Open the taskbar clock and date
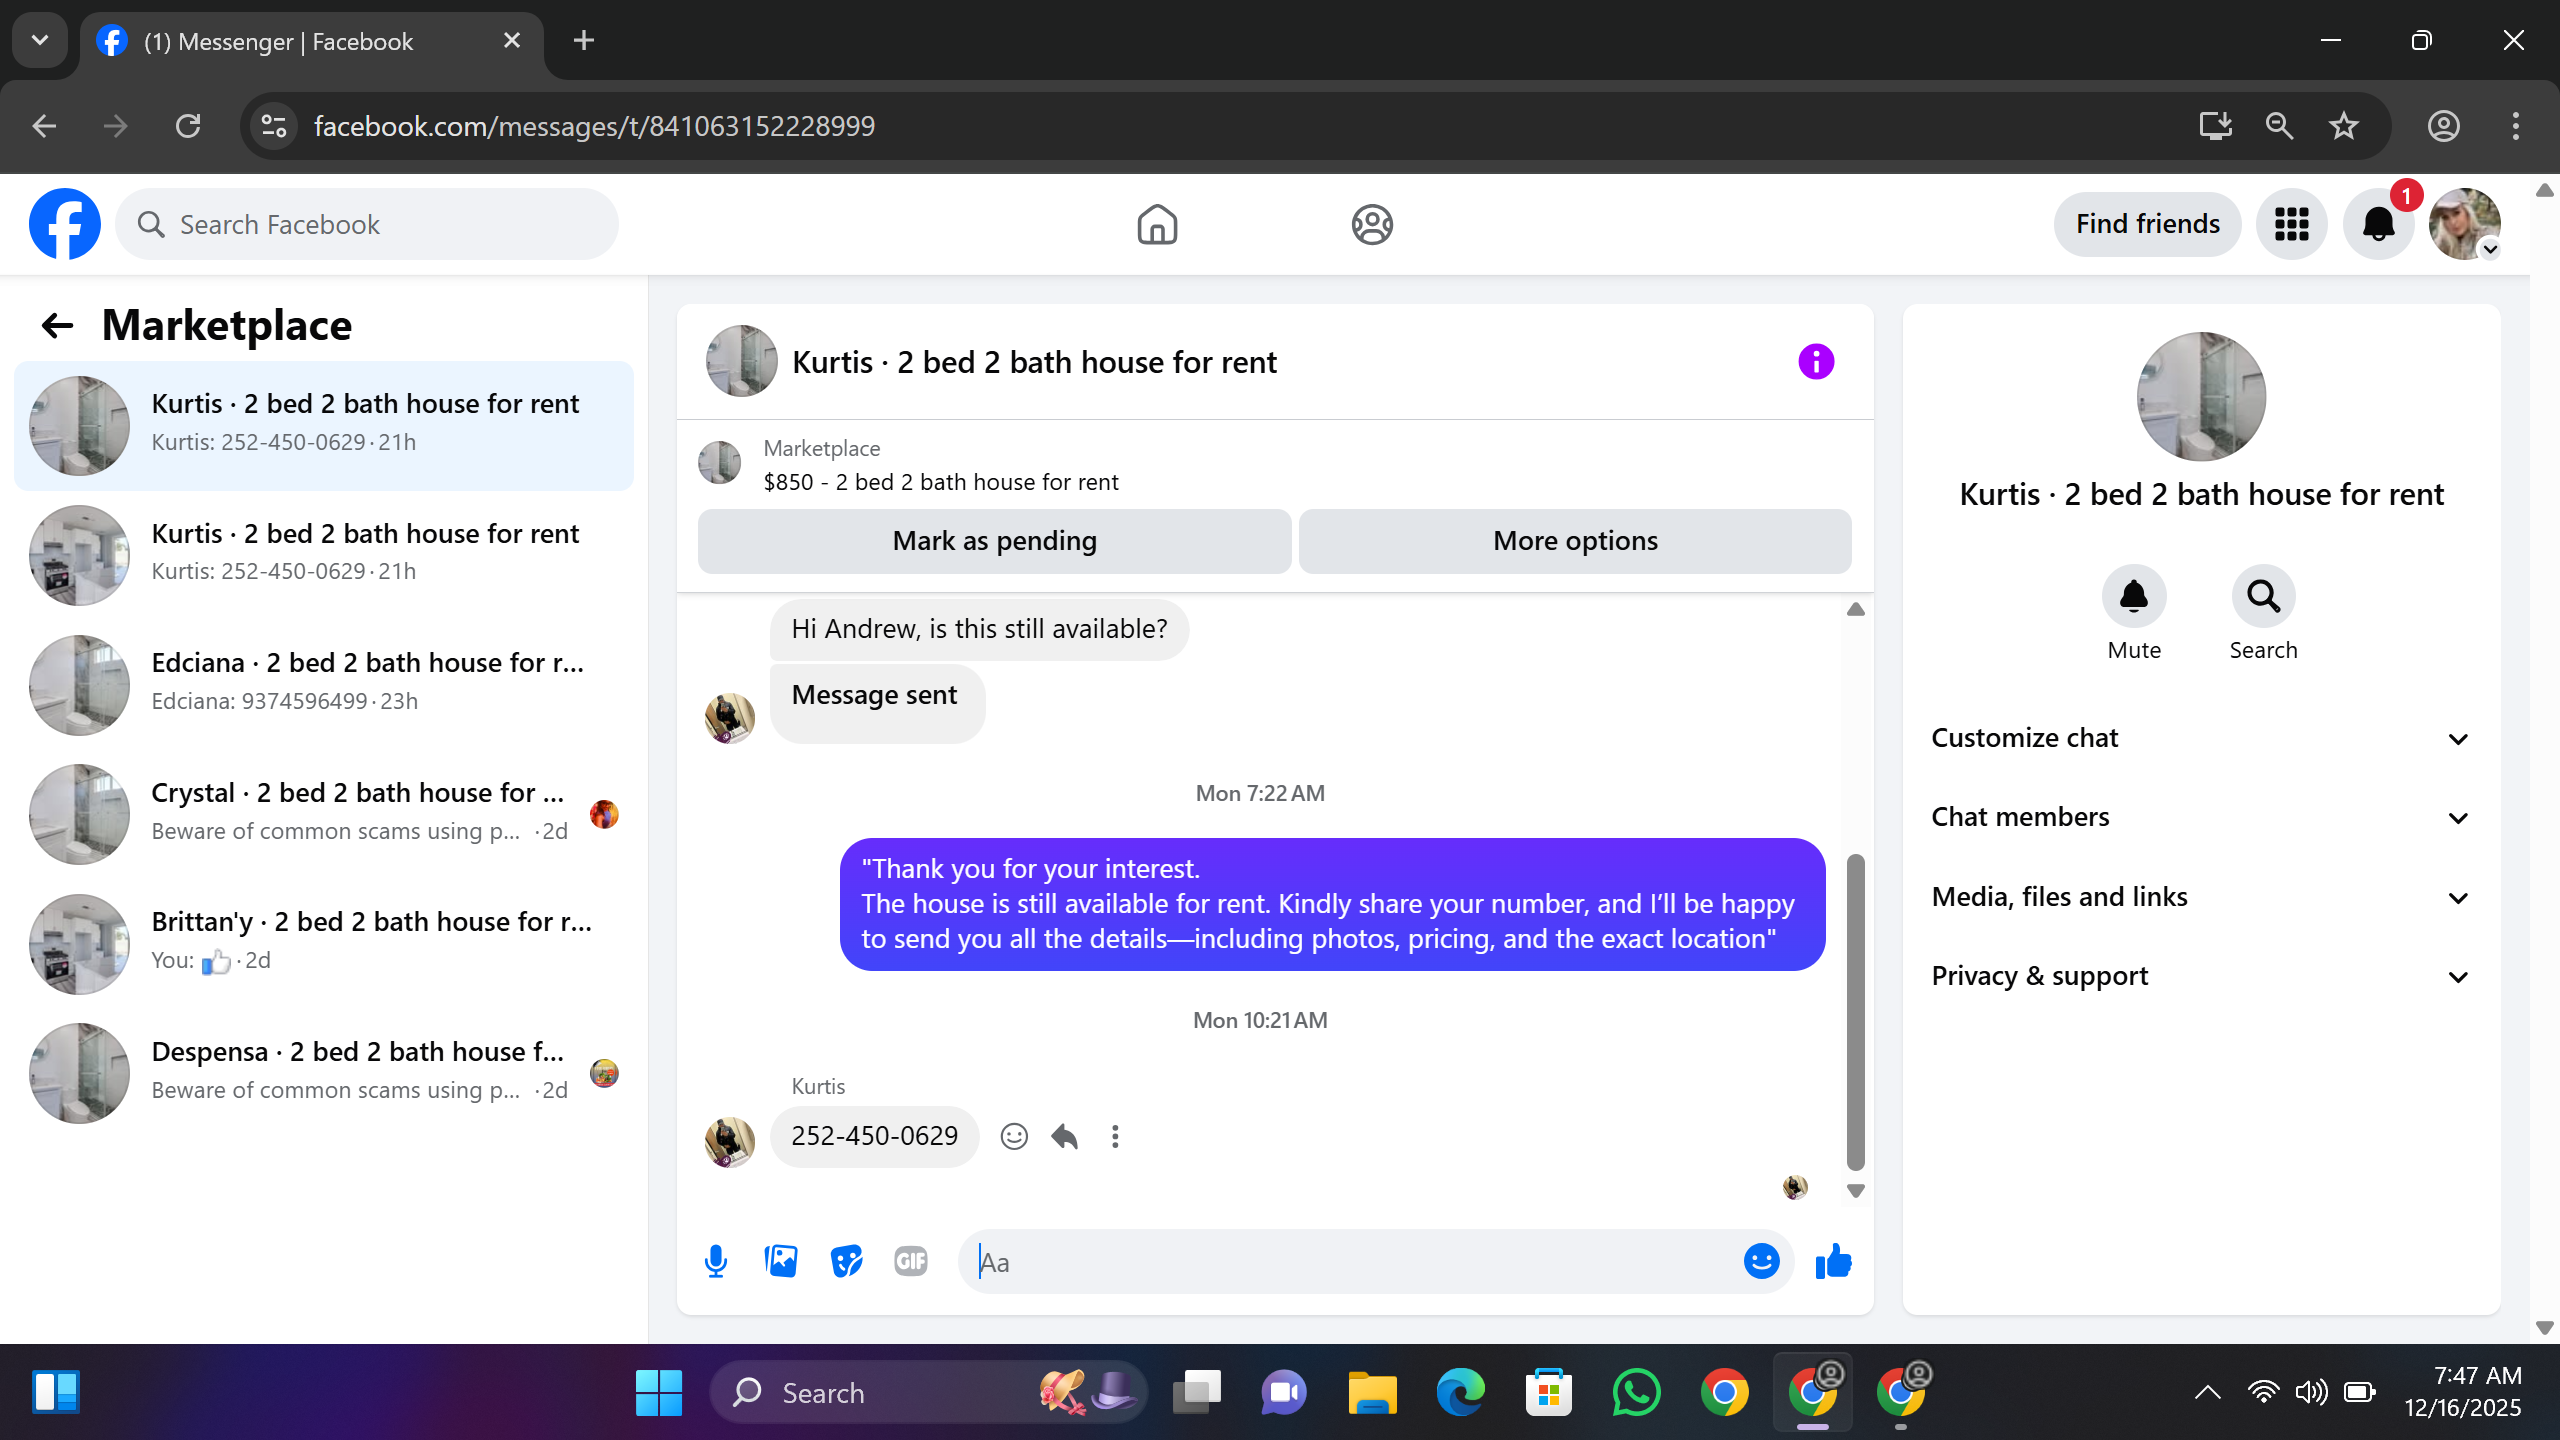The width and height of the screenshot is (2560, 1440). click(x=2463, y=1392)
